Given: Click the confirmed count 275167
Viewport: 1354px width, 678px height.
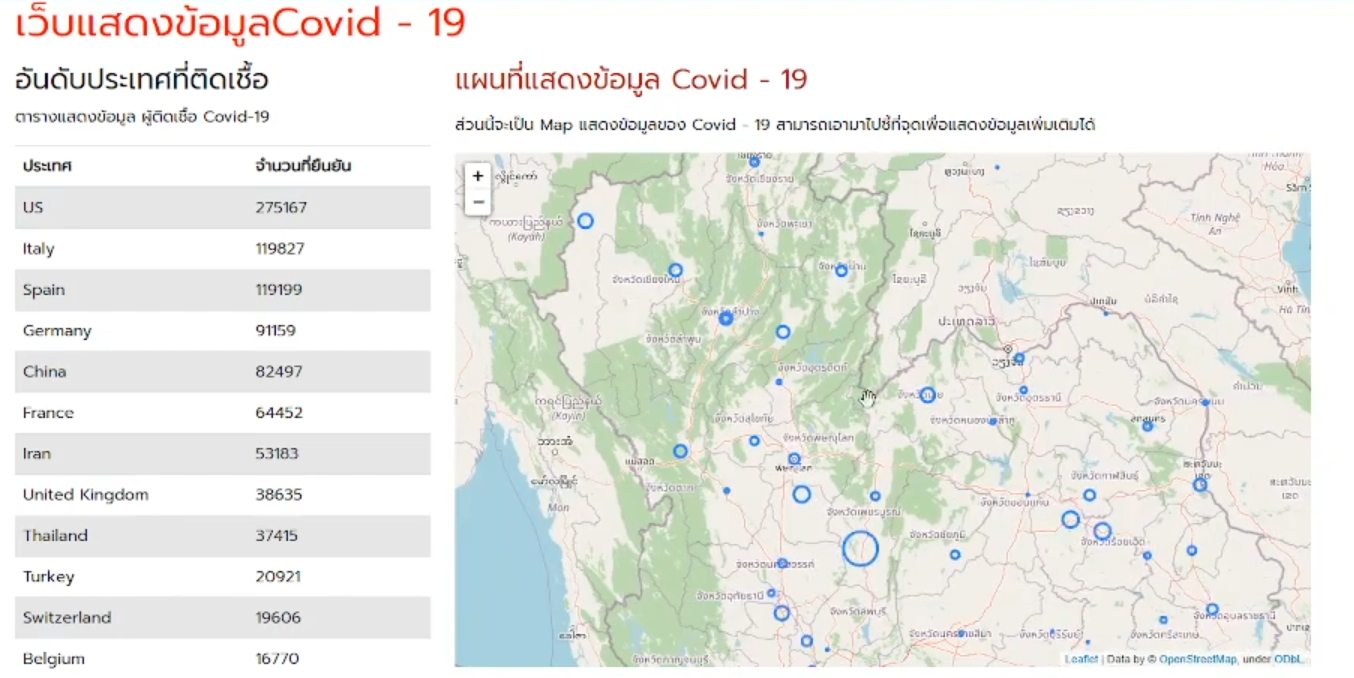Looking at the screenshot, I should pos(281,207).
